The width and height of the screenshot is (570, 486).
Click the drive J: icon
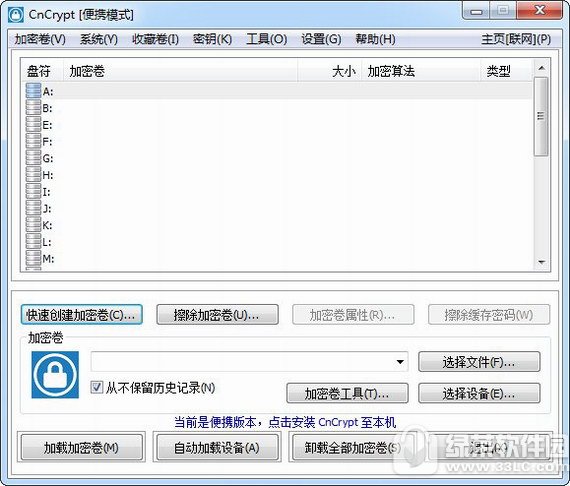[x=33, y=208]
